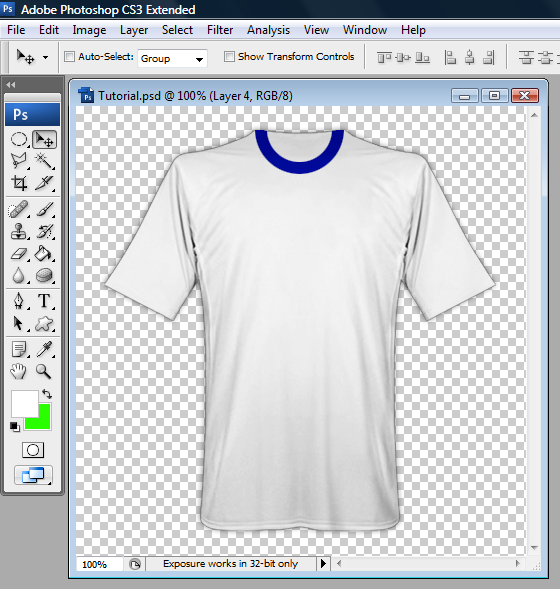Choose the Crop tool
Viewport: 560px width, 589px height.
19,183
